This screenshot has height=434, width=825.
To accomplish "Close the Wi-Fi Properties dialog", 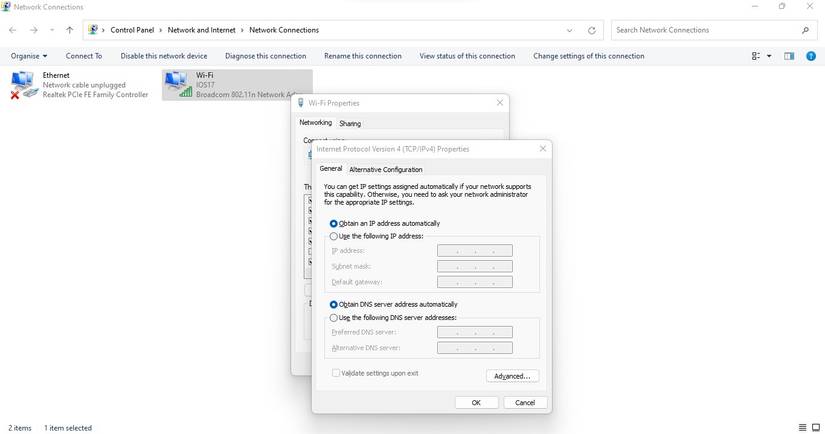I will 500,103.
